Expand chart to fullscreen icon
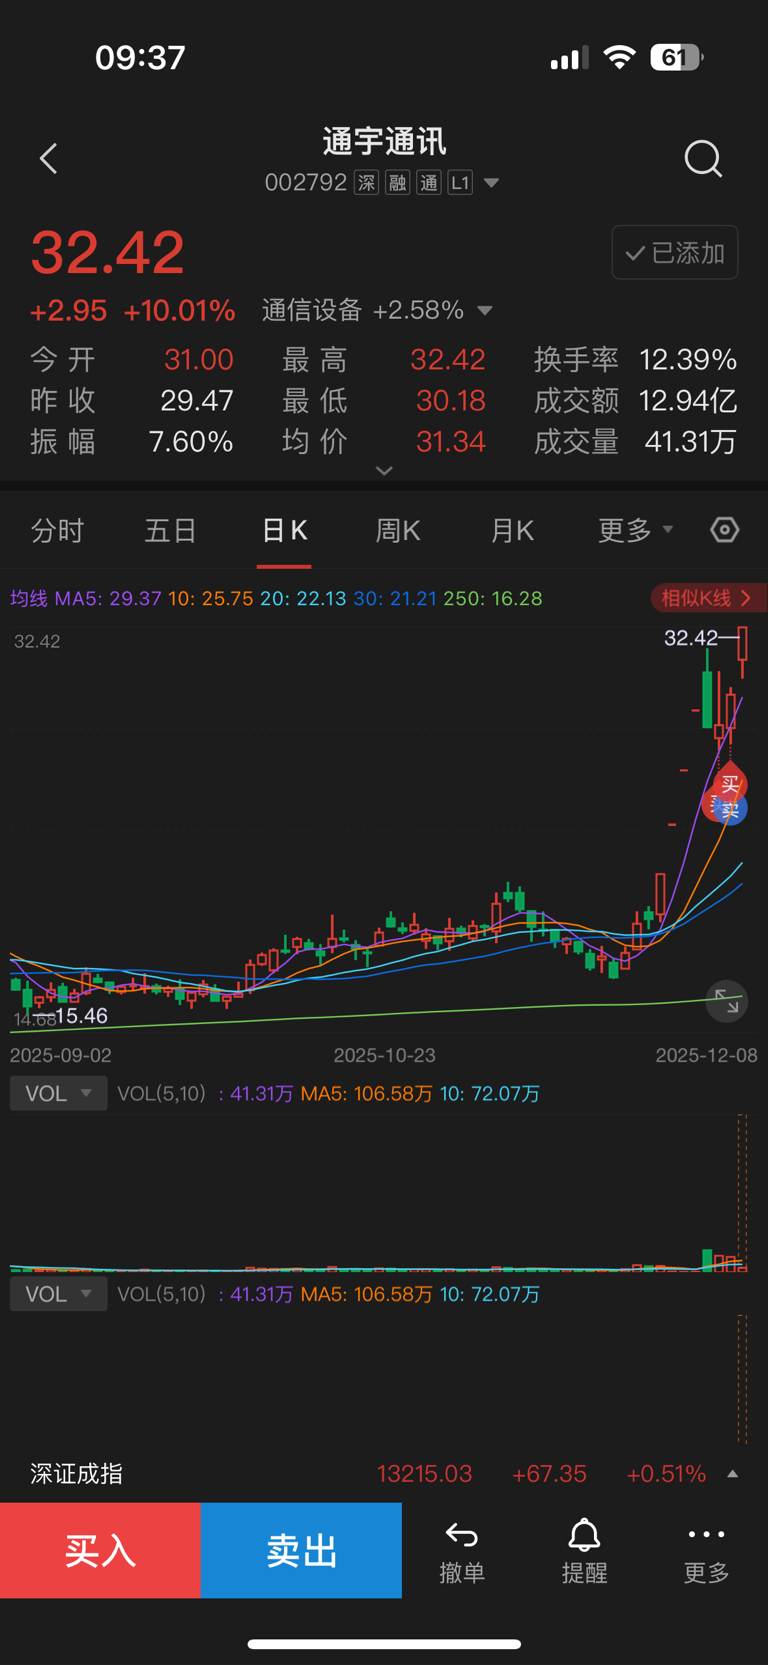This screenshot has width=769, height=1665. [727, 1001]
